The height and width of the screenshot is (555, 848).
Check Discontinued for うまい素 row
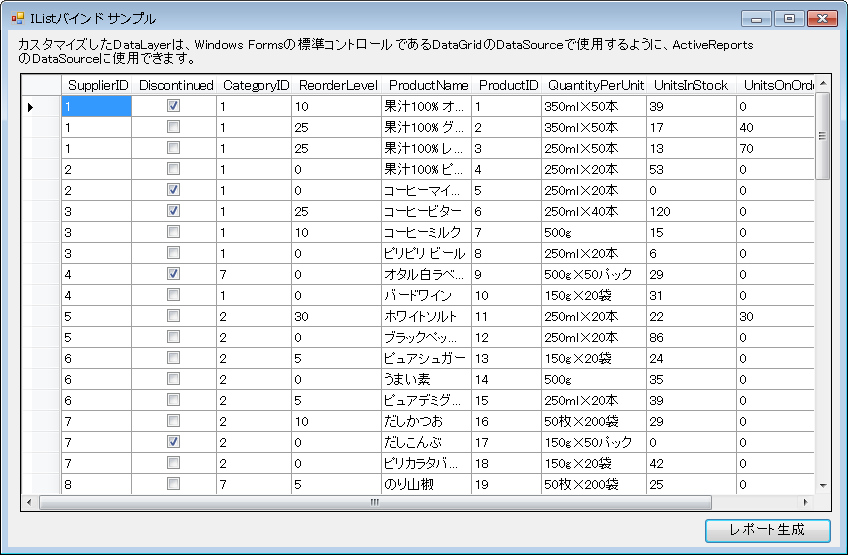click(173, 379)
